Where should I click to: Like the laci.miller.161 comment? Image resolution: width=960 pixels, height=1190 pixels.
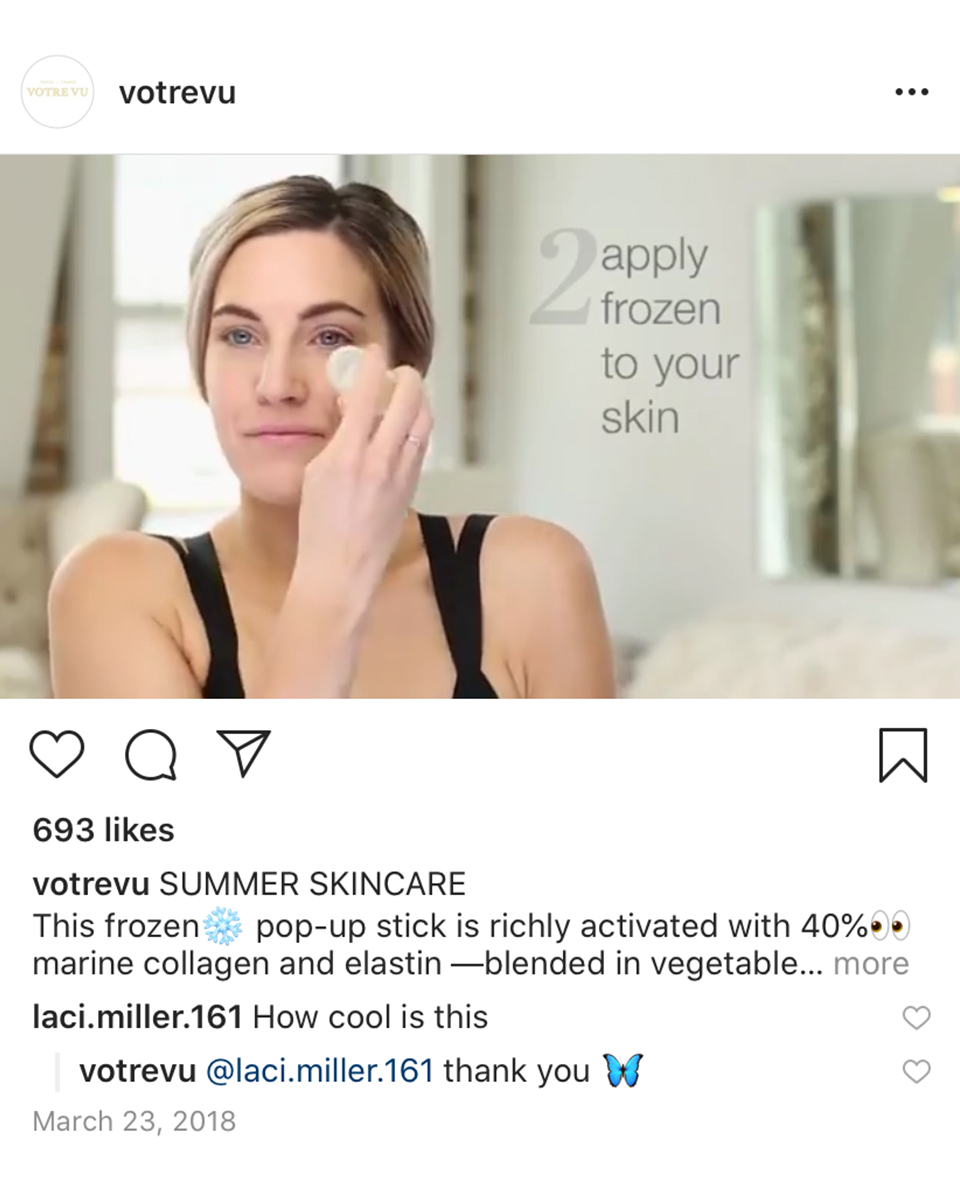click(916, 1017)
